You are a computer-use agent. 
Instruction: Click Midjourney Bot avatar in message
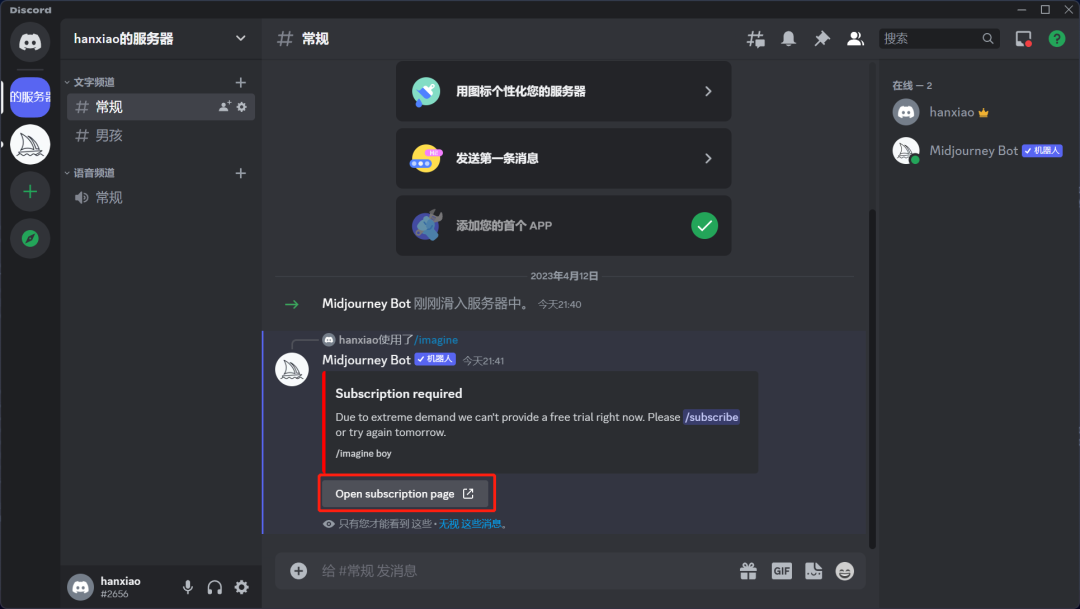click(x=292, y=369)
